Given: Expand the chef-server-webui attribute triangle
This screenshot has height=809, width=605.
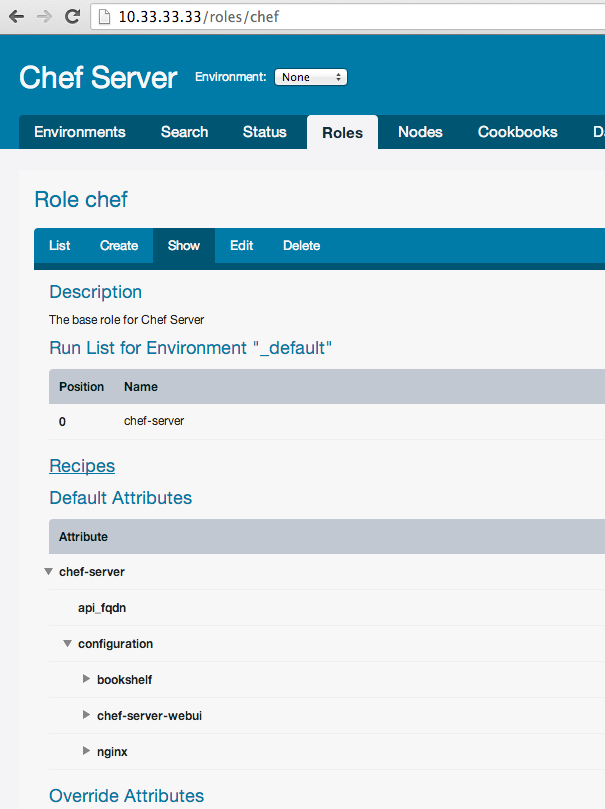Looking at the screenshot, I should [86, 715].
